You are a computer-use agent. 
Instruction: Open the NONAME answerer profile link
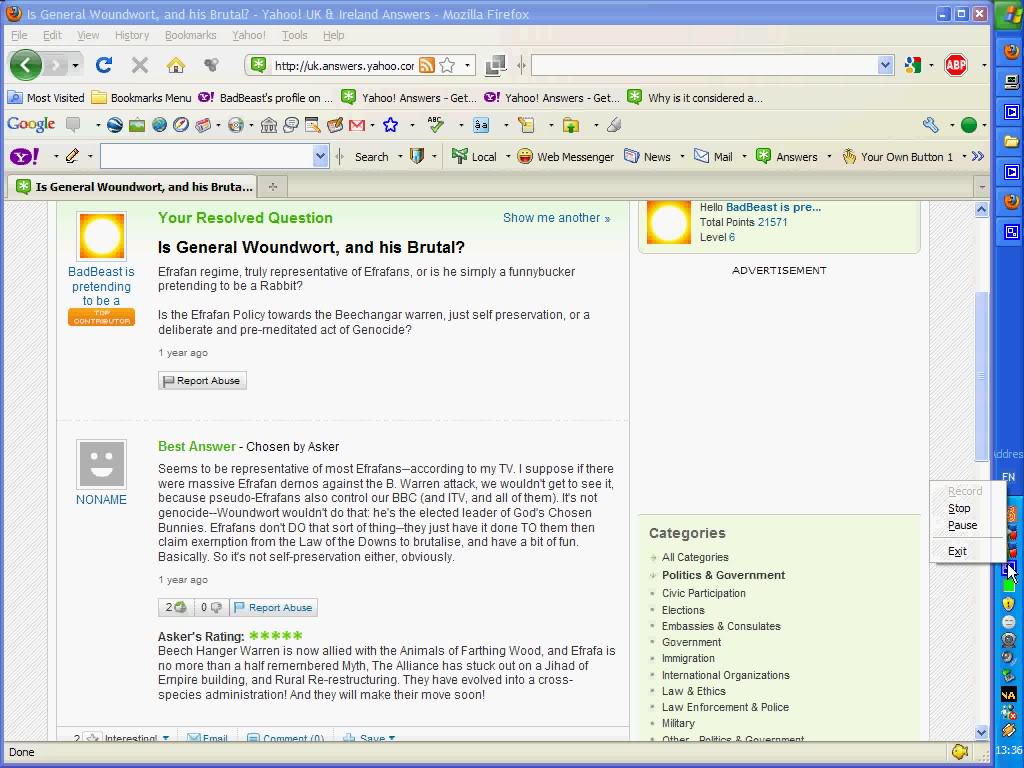[x=101, y=500]
